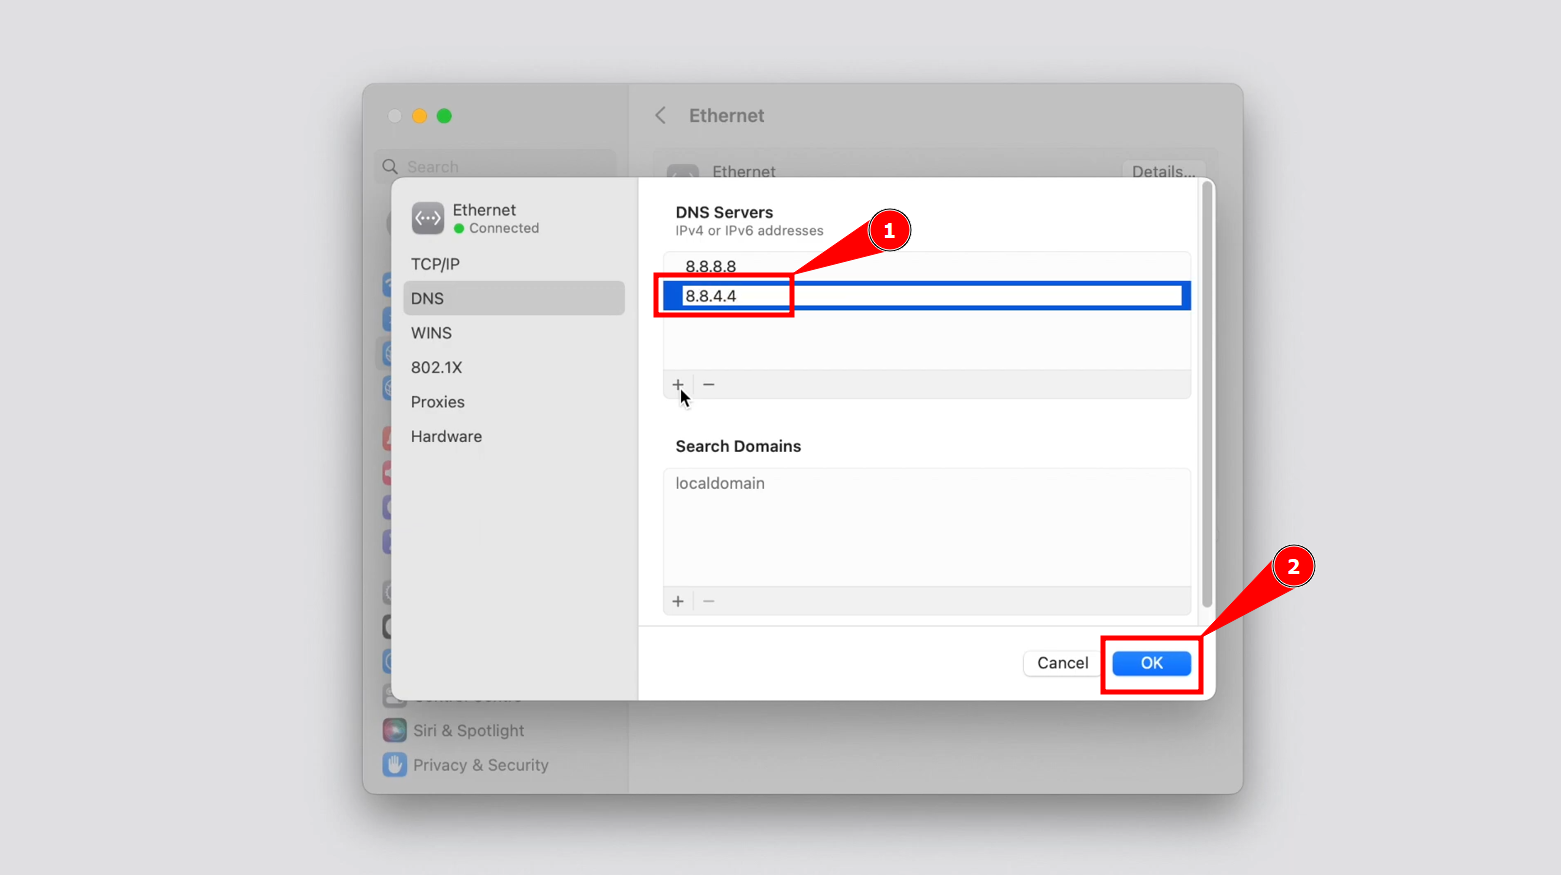Confirm DNS changes with the OK button
1561x875 pixels.
1150,663
